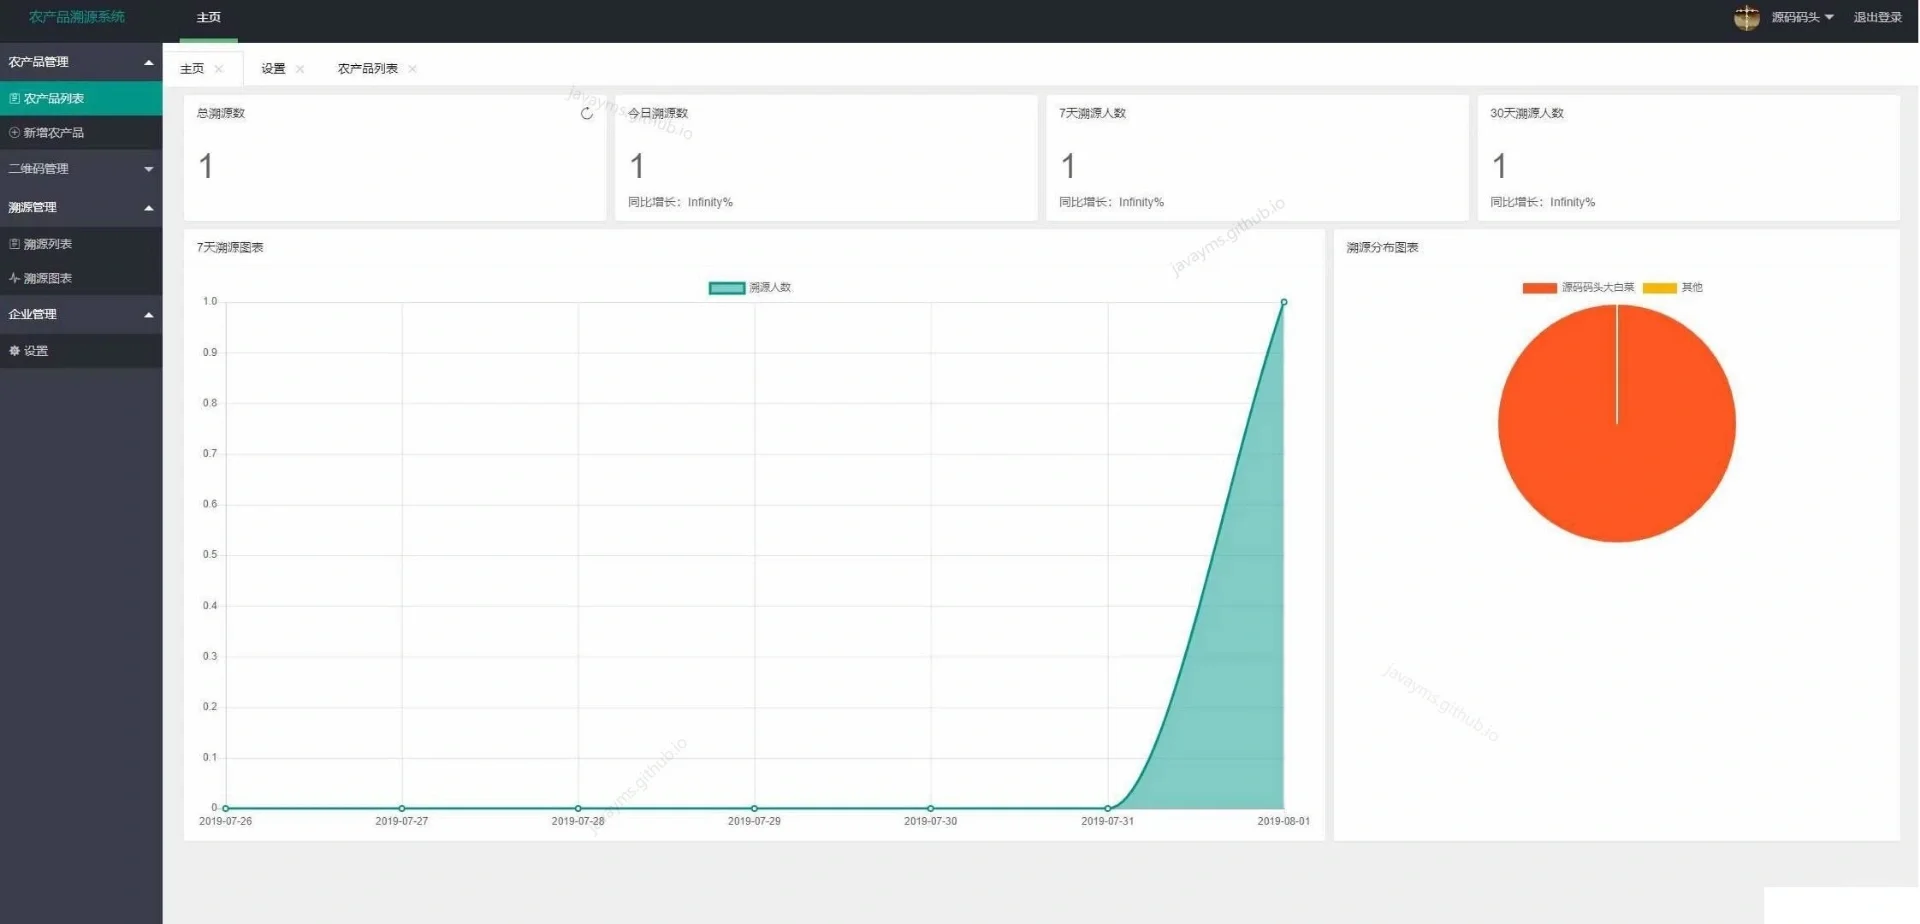Expand the 二维码管理 sidebar group
Image resolution: width=1920 pixels, height=924 pixels.
click(x=81, y=169)
